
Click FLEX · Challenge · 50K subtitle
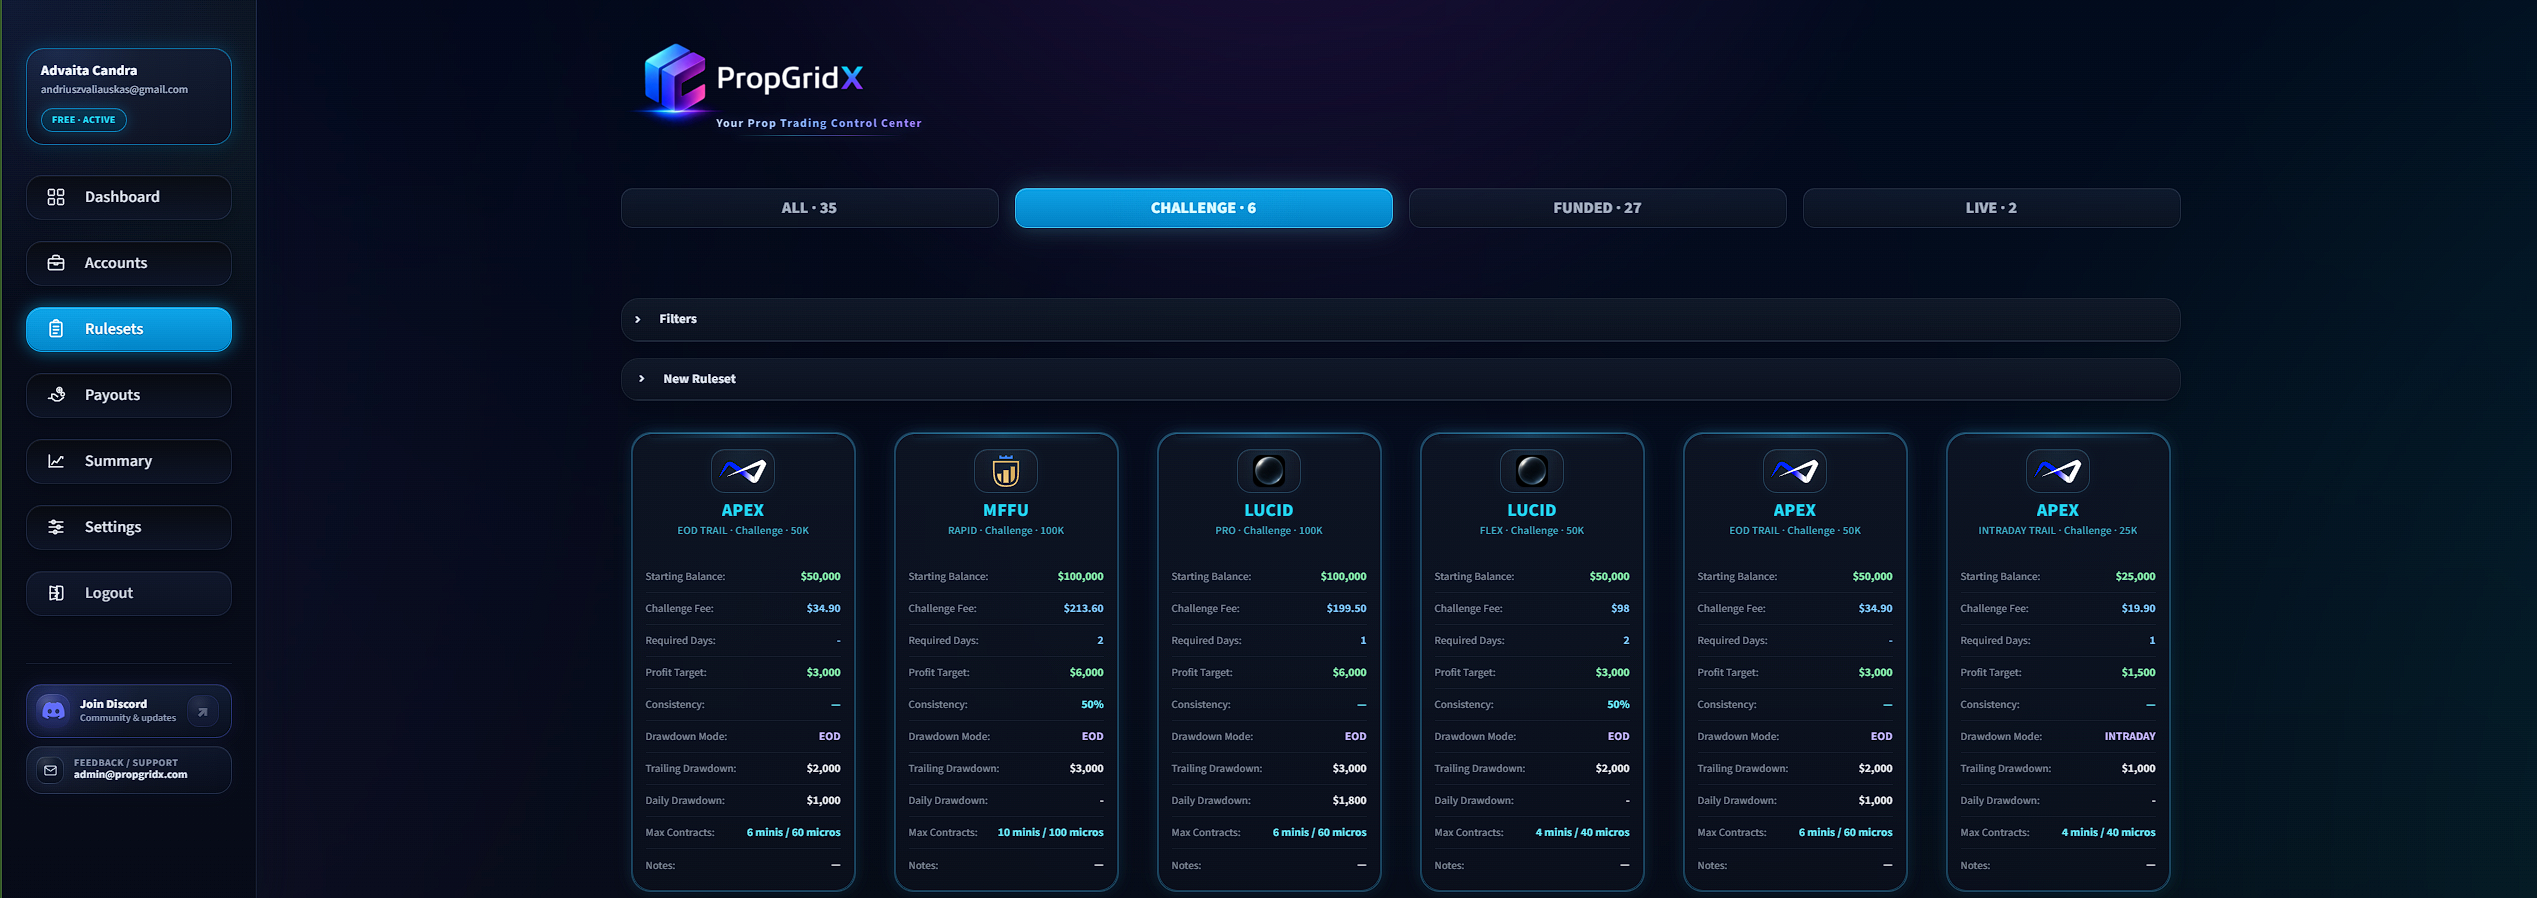1532,531
